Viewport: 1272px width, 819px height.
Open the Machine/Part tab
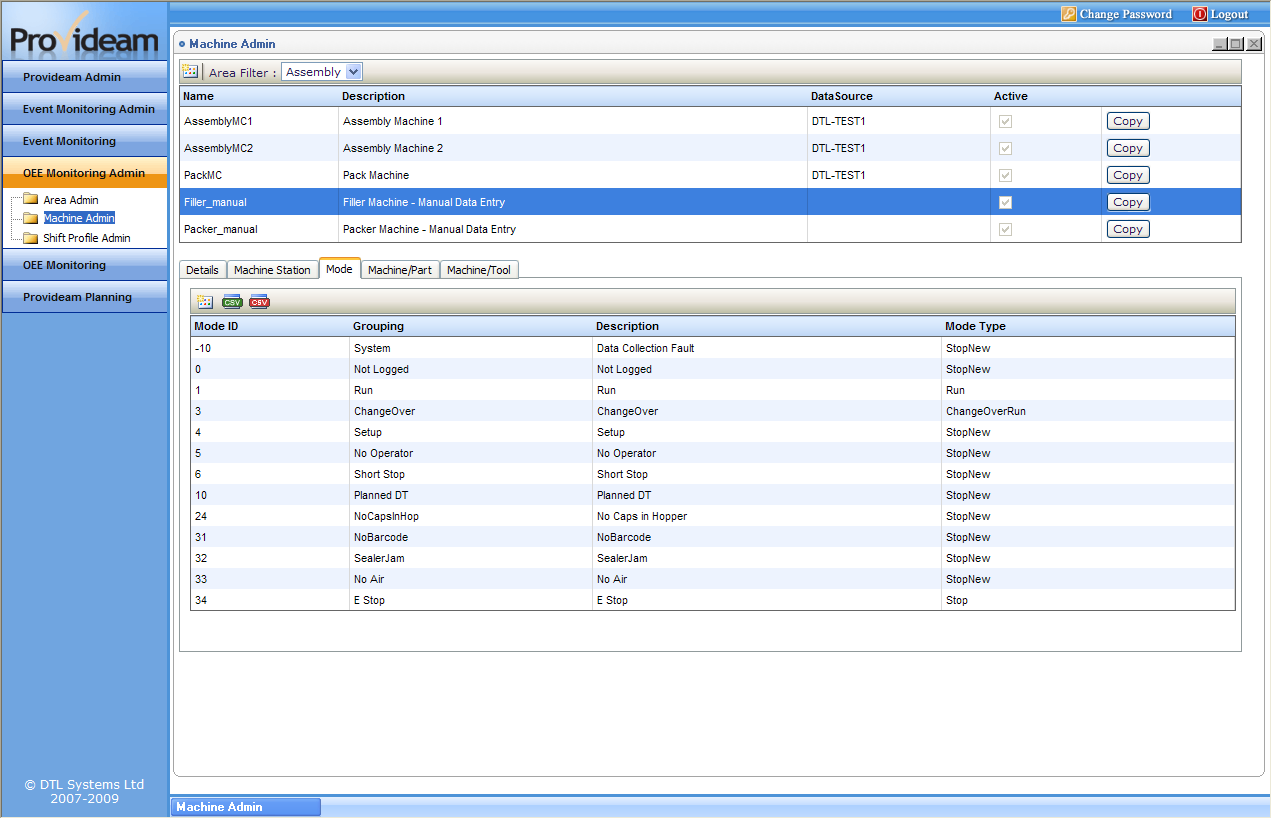400,270
